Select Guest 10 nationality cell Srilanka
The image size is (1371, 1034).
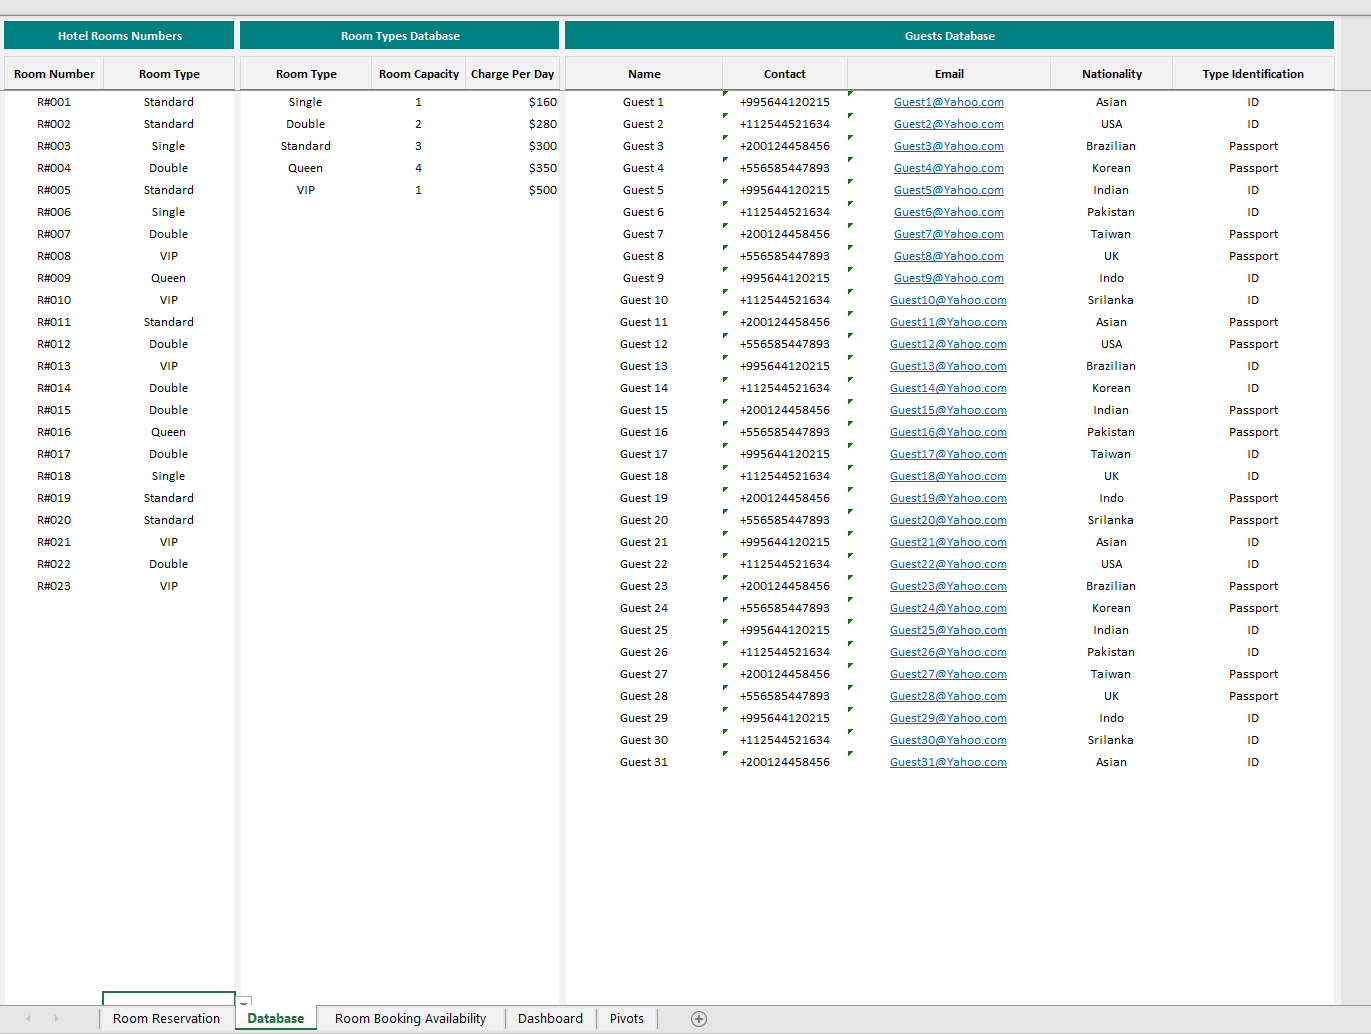[1112, 300]
